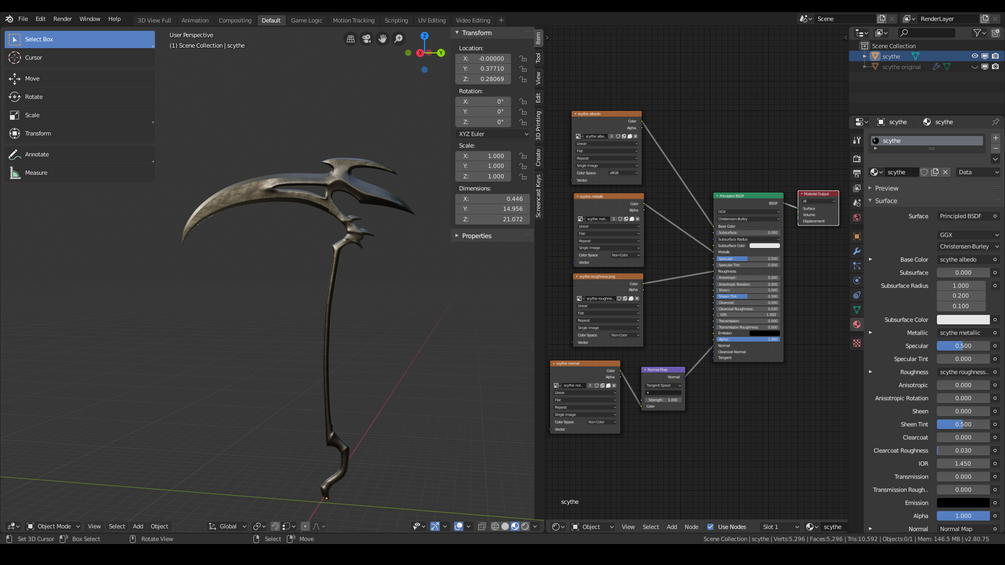Open the Add menu in node editor
This screenshot has height=565, width=1005.
point(671,527)
